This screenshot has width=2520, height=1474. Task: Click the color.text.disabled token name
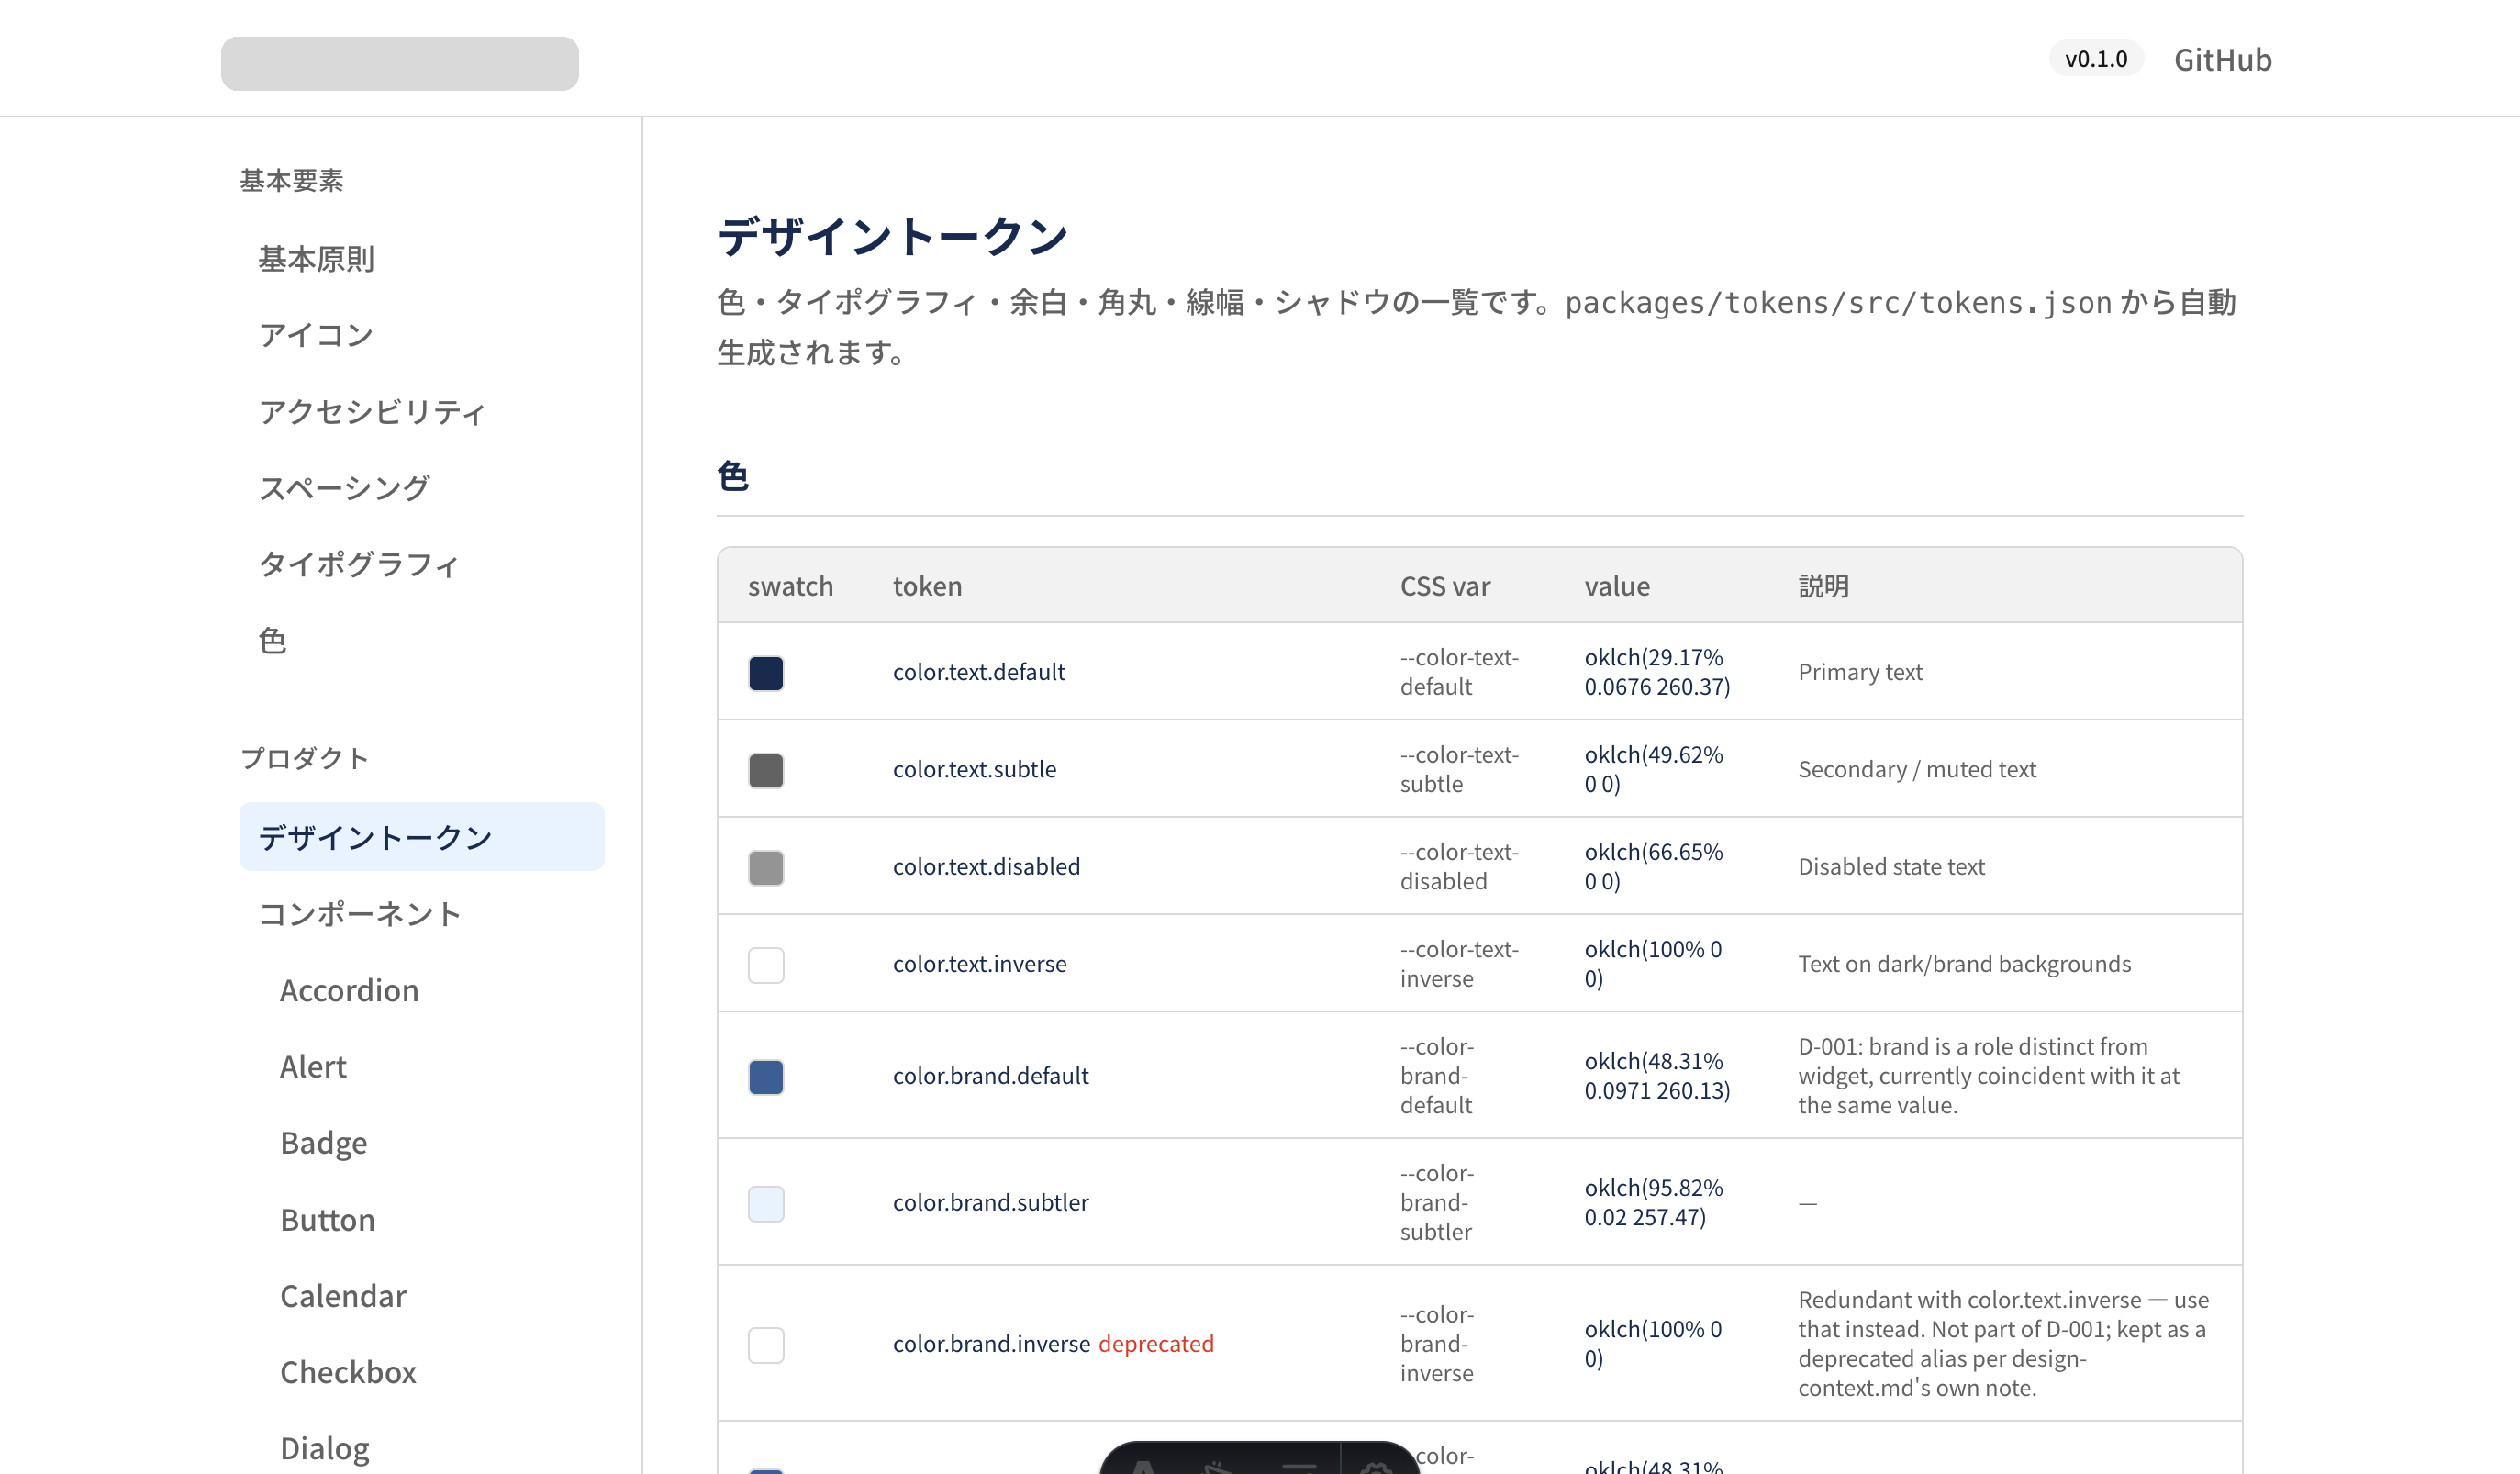pyautogui.click(x=986, y=866)
